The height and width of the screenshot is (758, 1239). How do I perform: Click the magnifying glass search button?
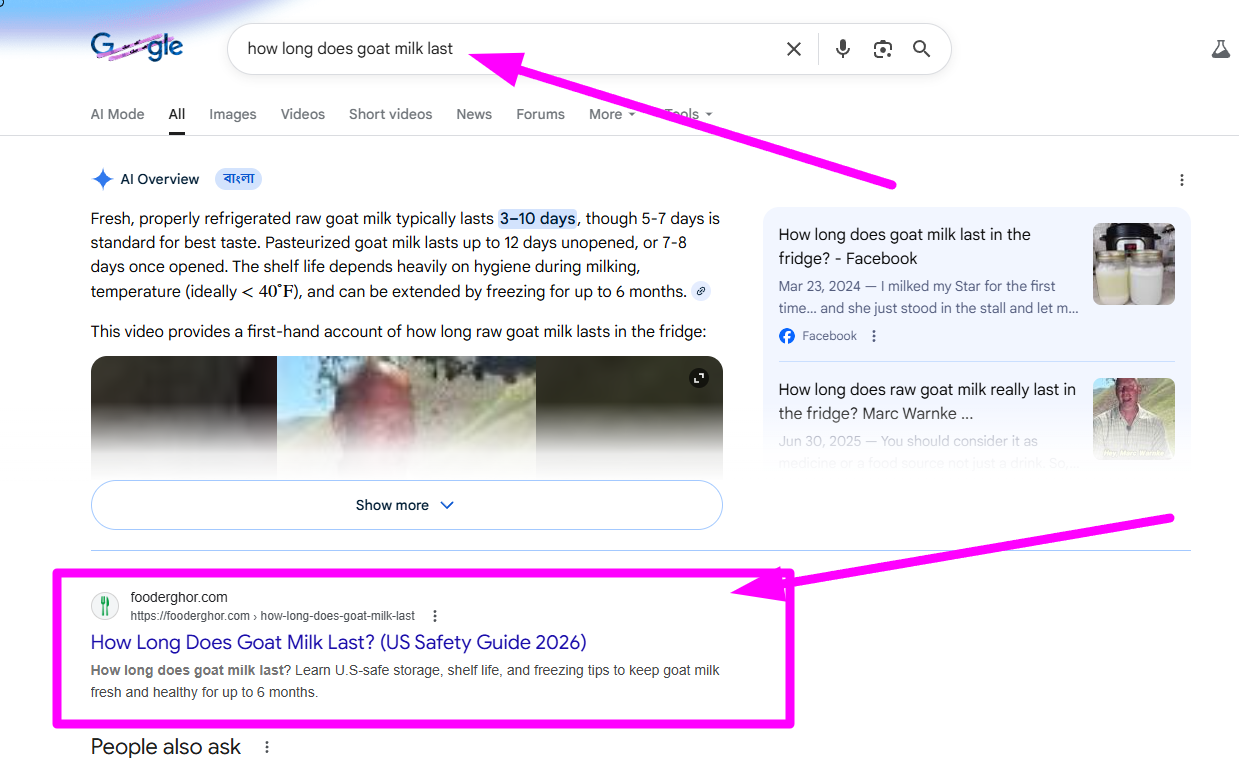point(921,49)
